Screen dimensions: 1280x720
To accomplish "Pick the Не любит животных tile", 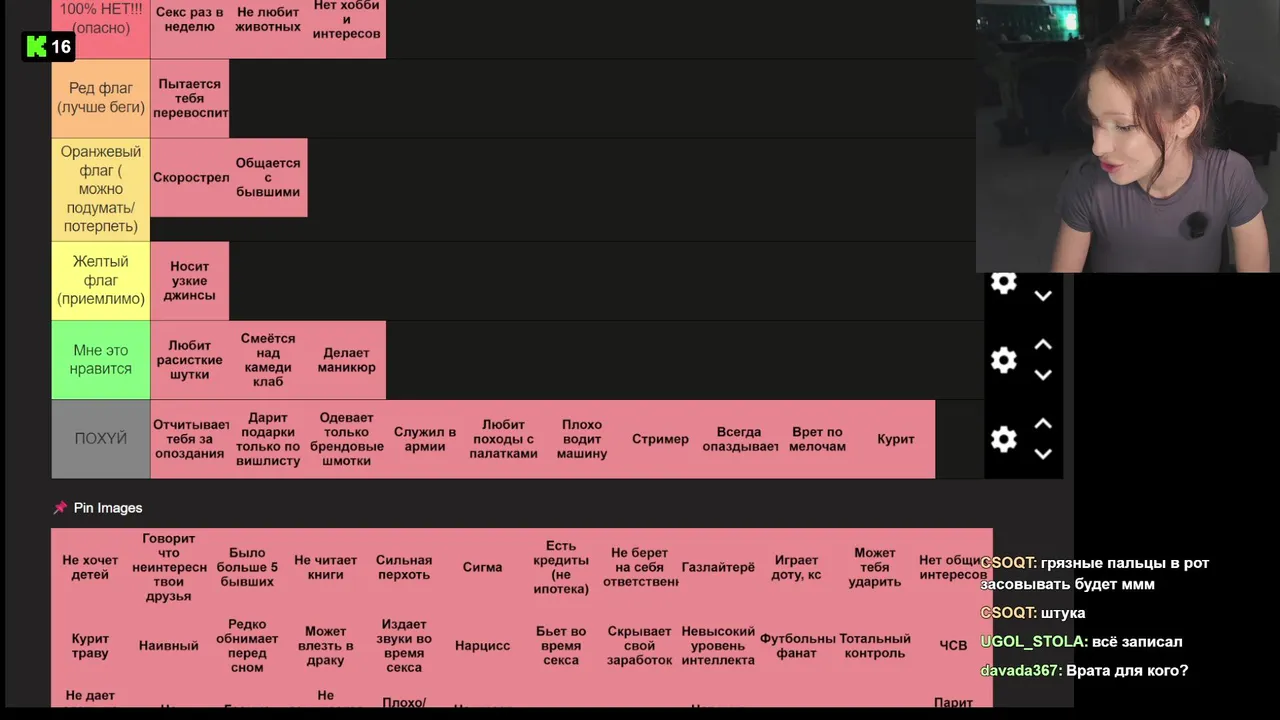I will pyautogui.click(x=268, y=29).
